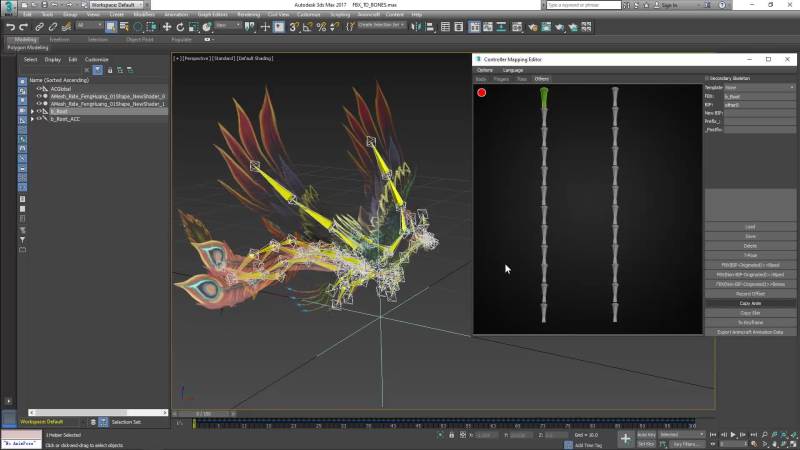Click the red circle in mapping editor
This screenshot has height=450, width=800.
(x=482, y=93)
